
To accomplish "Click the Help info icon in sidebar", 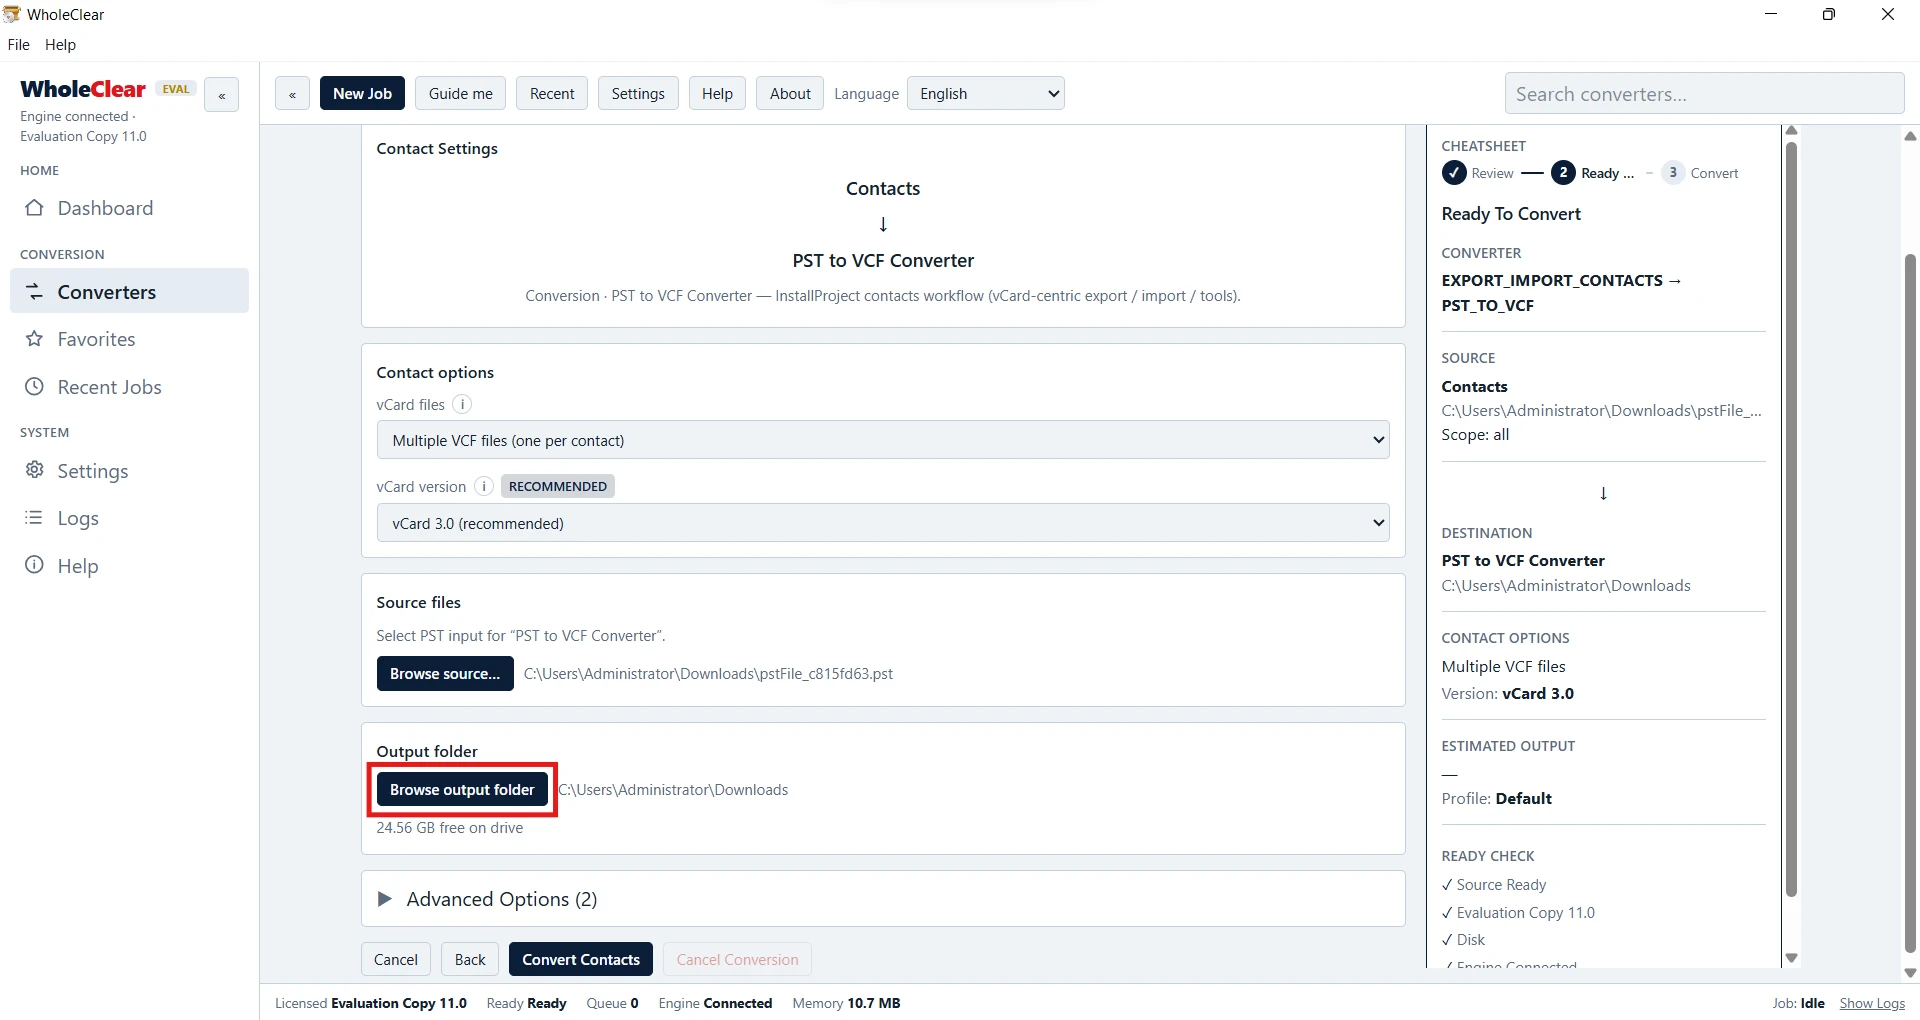I will [34, 565].
